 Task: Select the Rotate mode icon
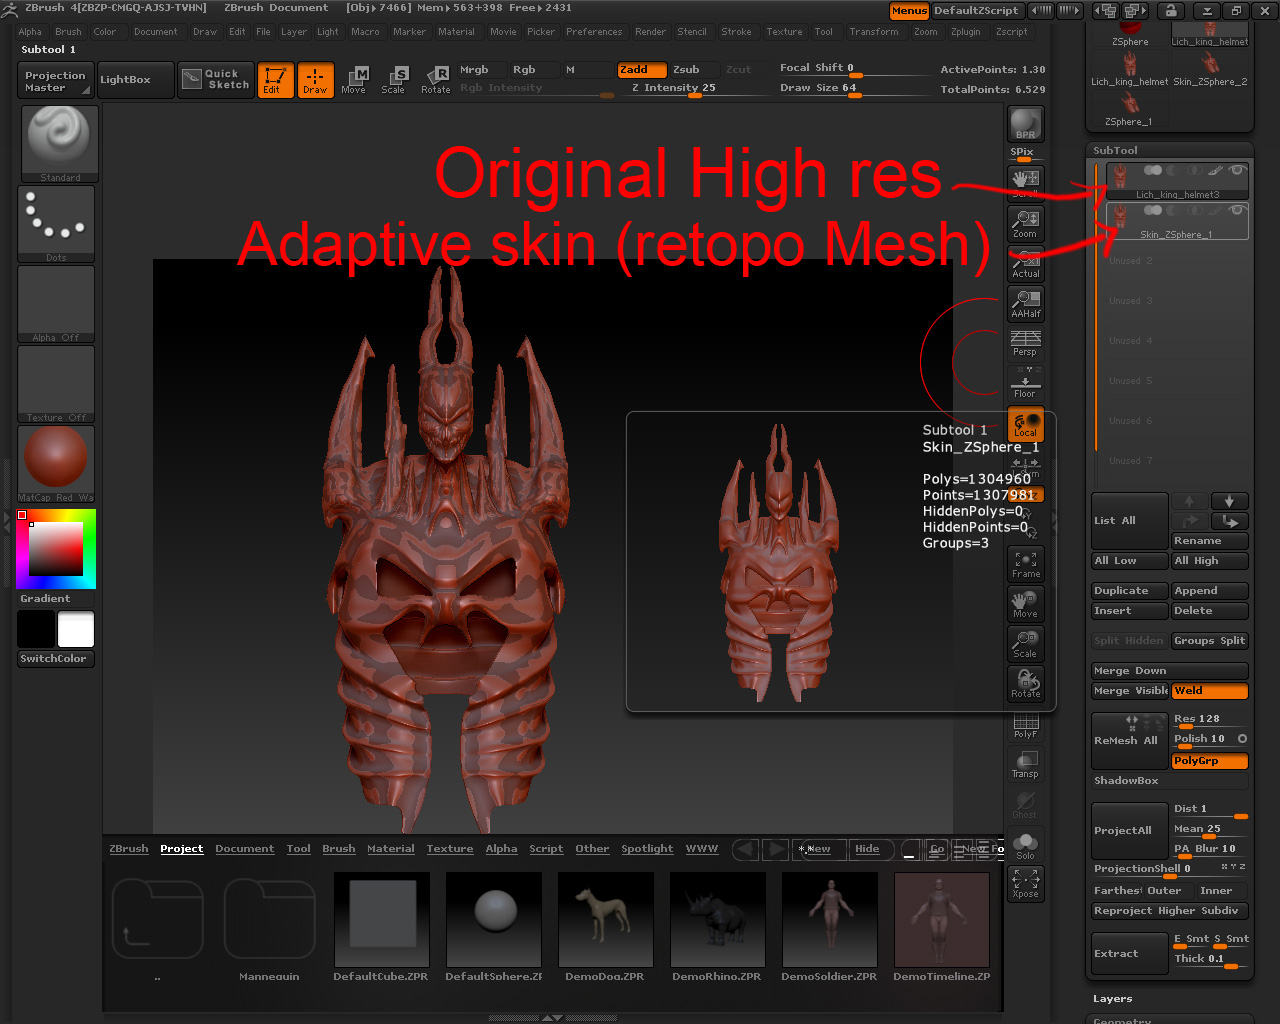pyautogui.click(x=436, y=80)
